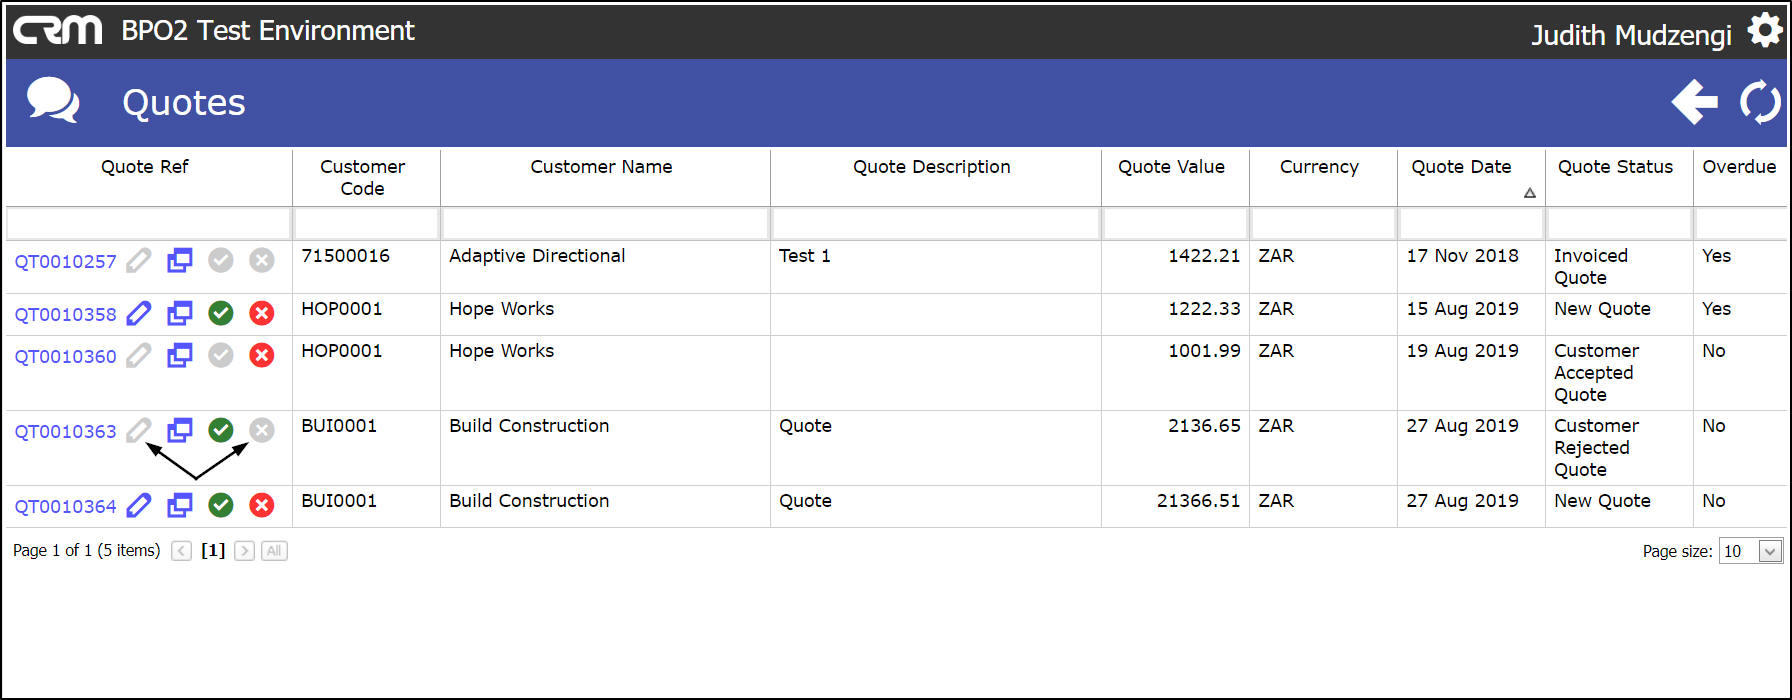
Task: Refresh the Quotes list
Action: 1760,102
